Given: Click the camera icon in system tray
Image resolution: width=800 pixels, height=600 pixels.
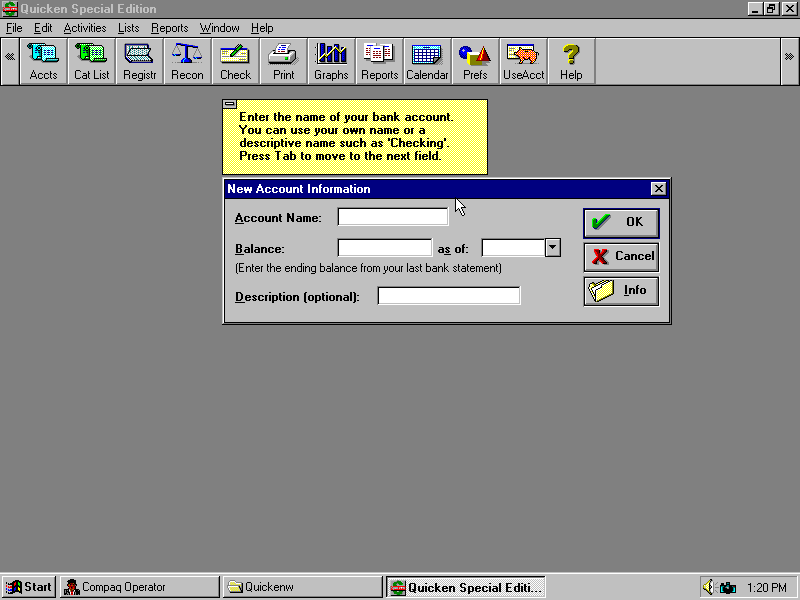Looking at the screenshot, I should (x=728, y=588).
